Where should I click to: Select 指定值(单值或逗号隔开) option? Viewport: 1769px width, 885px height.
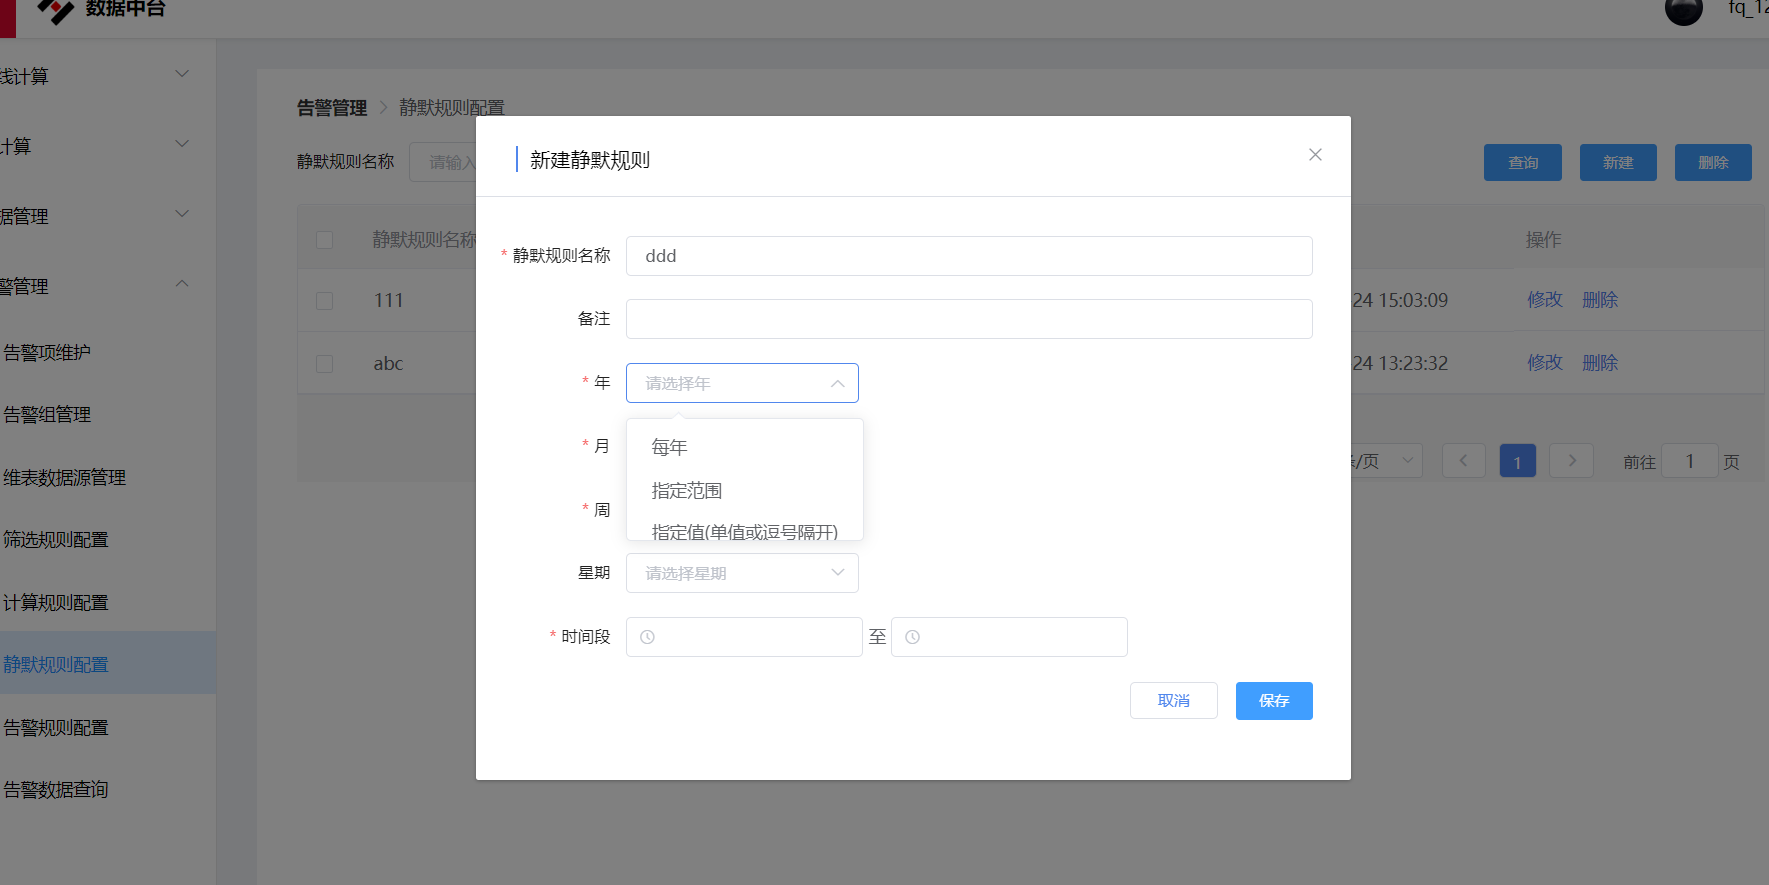point(744,530)
